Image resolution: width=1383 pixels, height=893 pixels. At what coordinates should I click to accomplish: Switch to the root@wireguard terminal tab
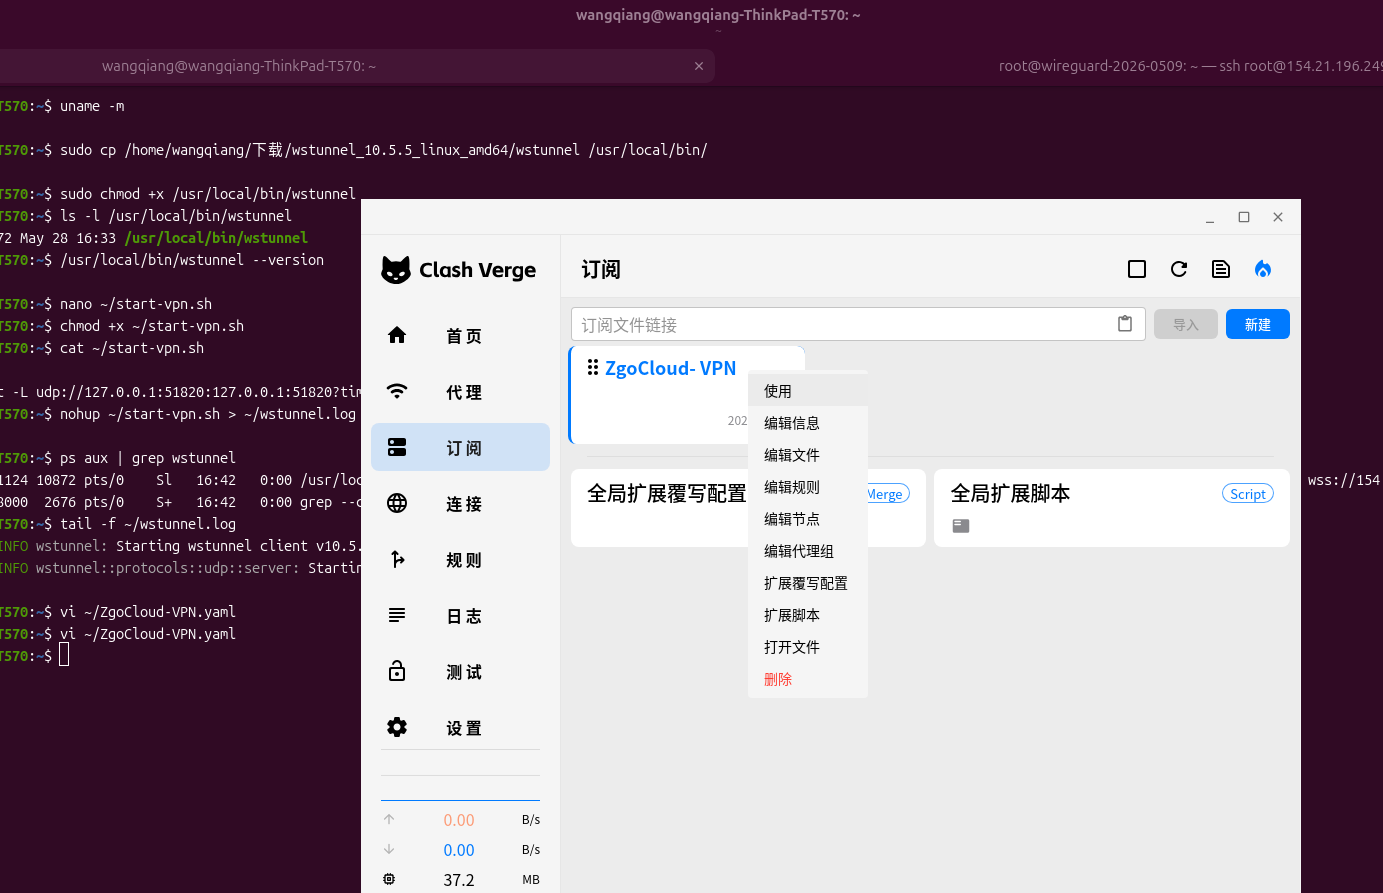[x=1190, y=66]
